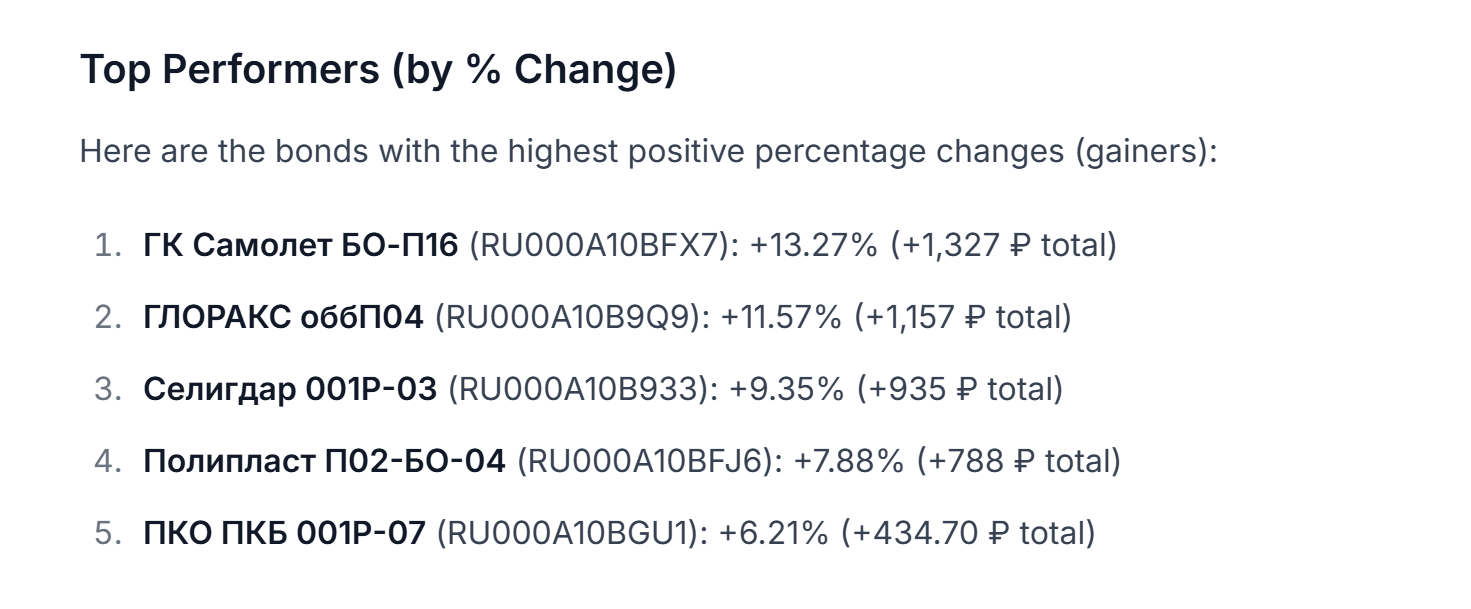1471x609 pixels.
Task: Click the ISIN code RU000A10BFJ6
Action: (x=646, y=461)
